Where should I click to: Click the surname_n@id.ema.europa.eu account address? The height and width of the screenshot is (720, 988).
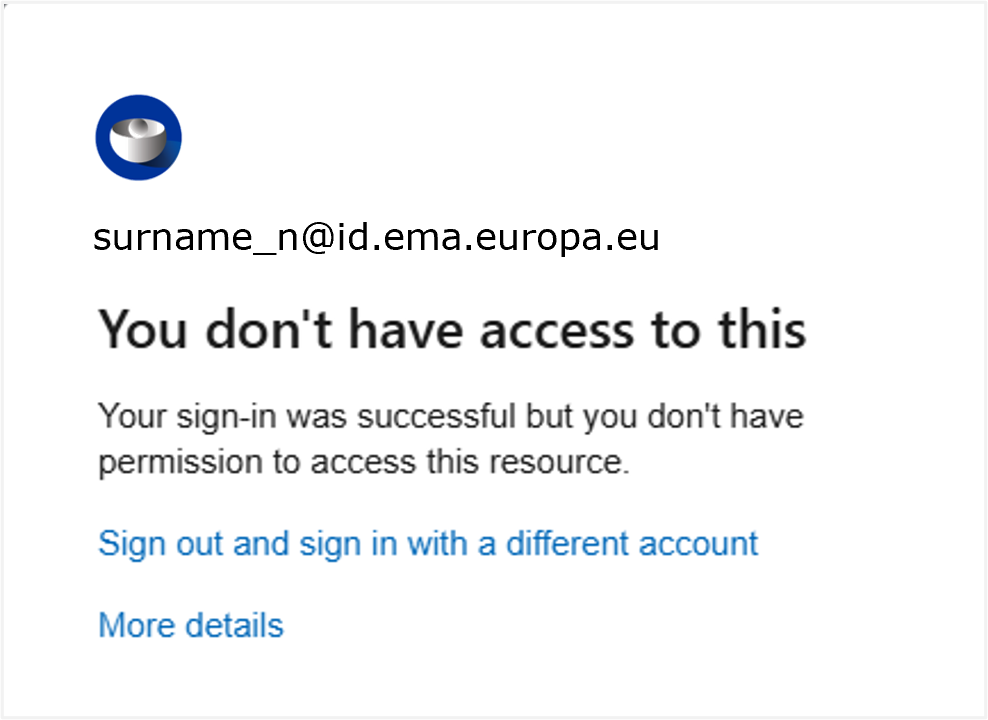pos(376,238)
